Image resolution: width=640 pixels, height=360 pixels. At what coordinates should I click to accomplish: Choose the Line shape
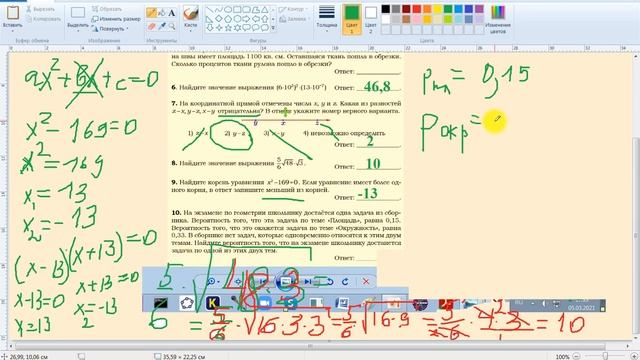210,9
